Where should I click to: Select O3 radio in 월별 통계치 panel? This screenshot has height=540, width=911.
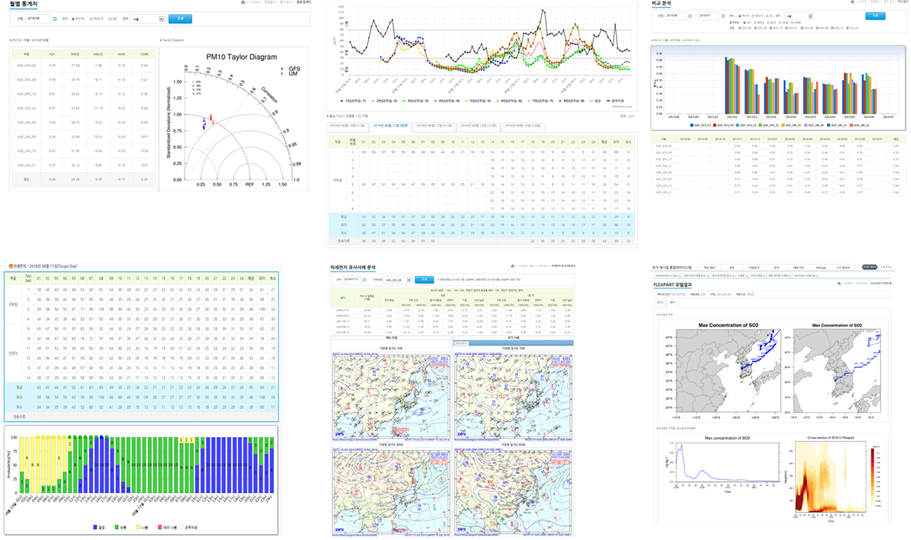point(110,19)
